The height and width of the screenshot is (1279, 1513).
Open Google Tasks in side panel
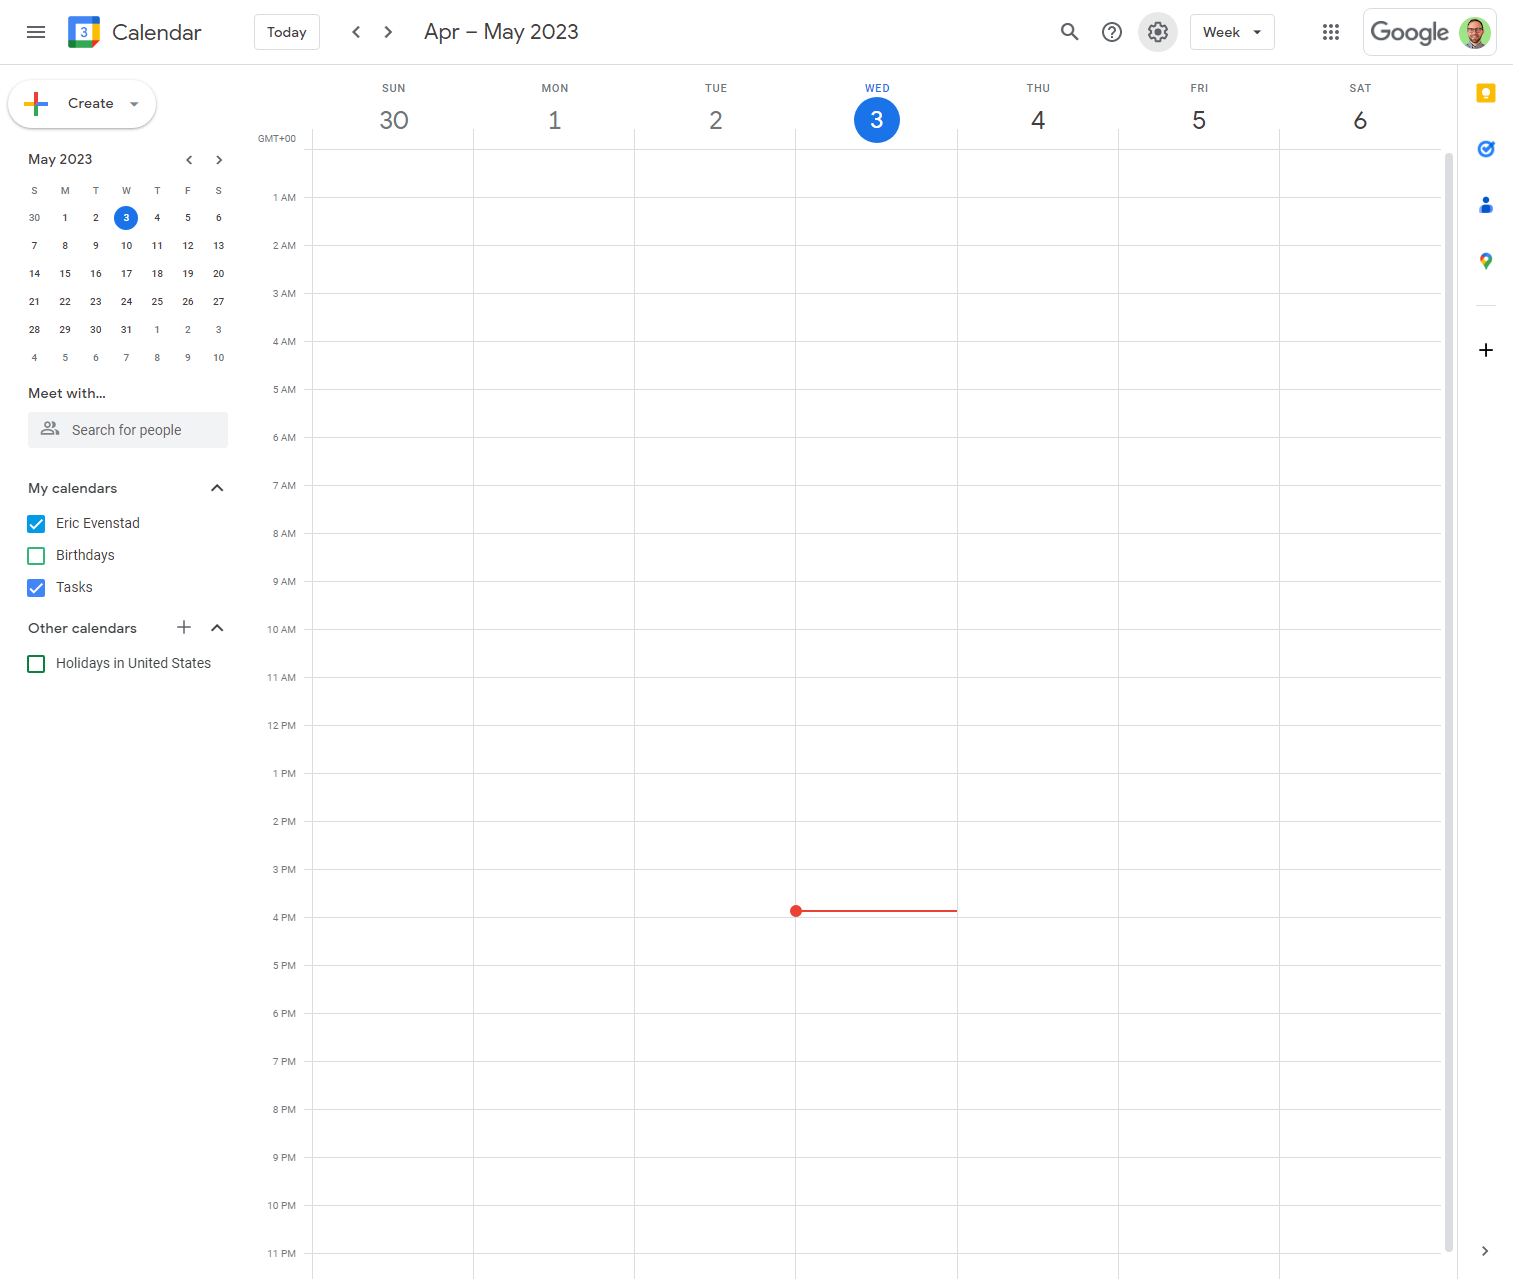pyautogui.click(x=1486, y=149)
